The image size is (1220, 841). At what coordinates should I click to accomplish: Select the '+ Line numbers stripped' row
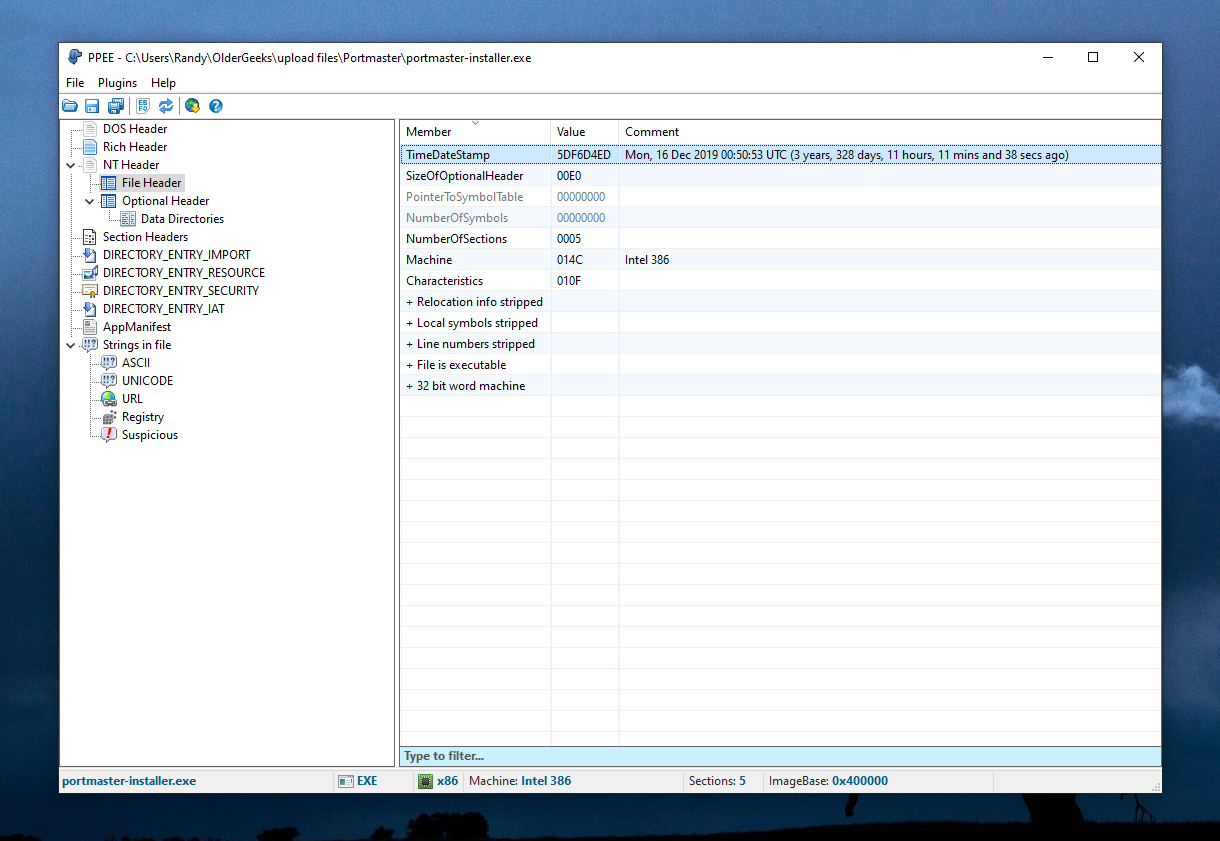[x=780, y=344]
